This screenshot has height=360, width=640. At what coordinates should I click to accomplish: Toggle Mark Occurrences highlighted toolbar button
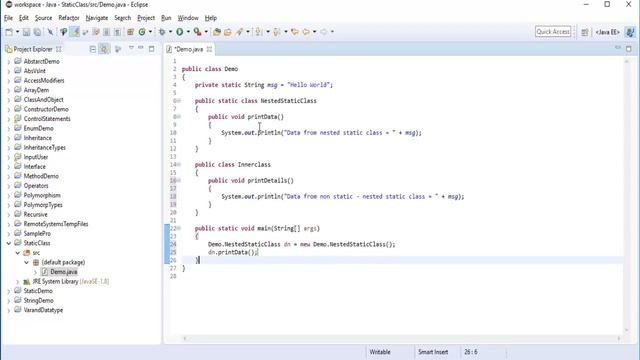point(75,32)
